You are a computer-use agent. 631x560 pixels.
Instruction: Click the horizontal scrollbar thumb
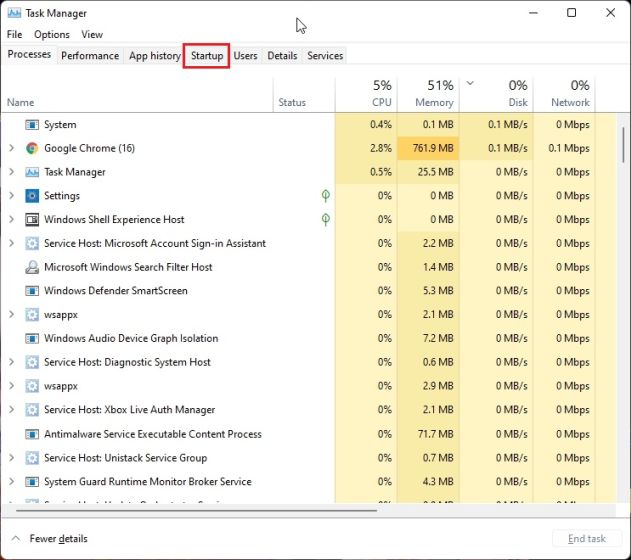196,511
